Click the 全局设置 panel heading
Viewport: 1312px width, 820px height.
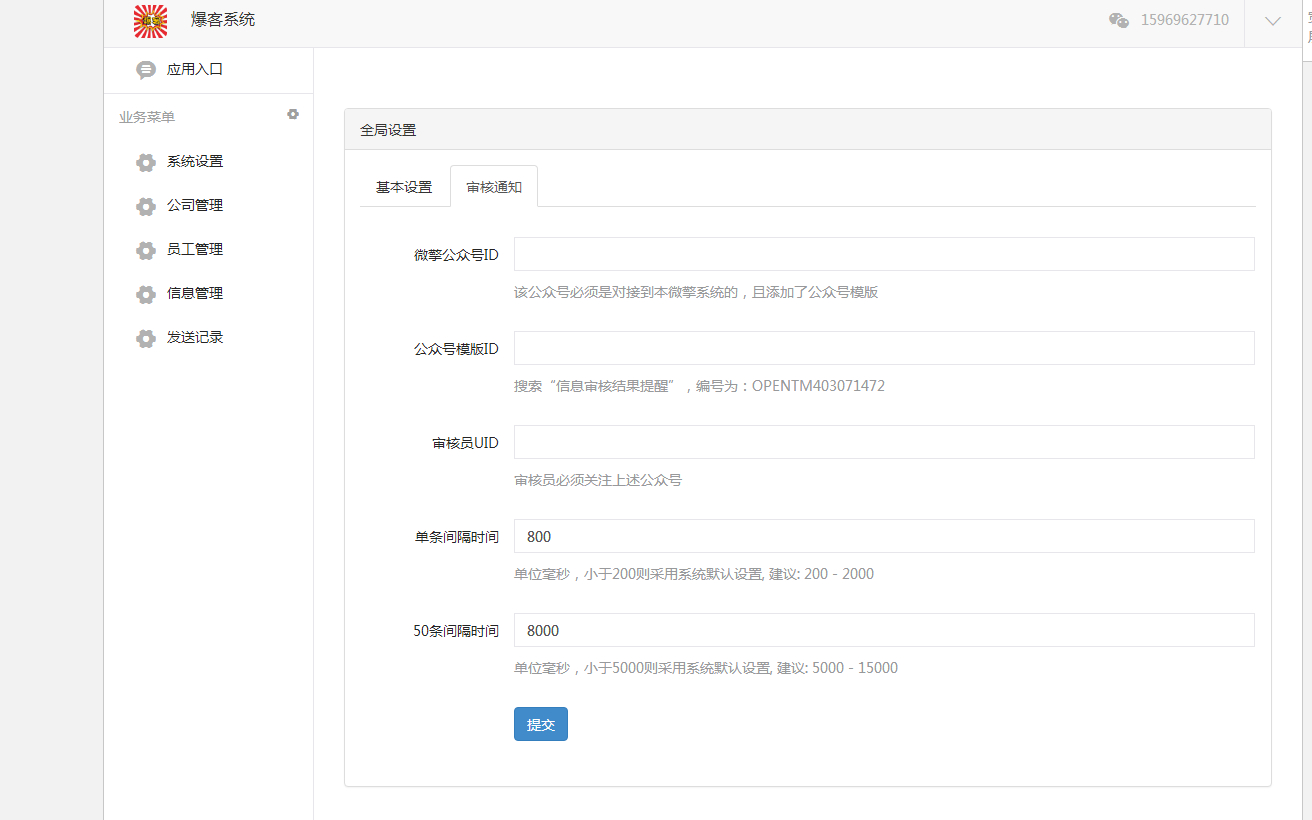388,130
